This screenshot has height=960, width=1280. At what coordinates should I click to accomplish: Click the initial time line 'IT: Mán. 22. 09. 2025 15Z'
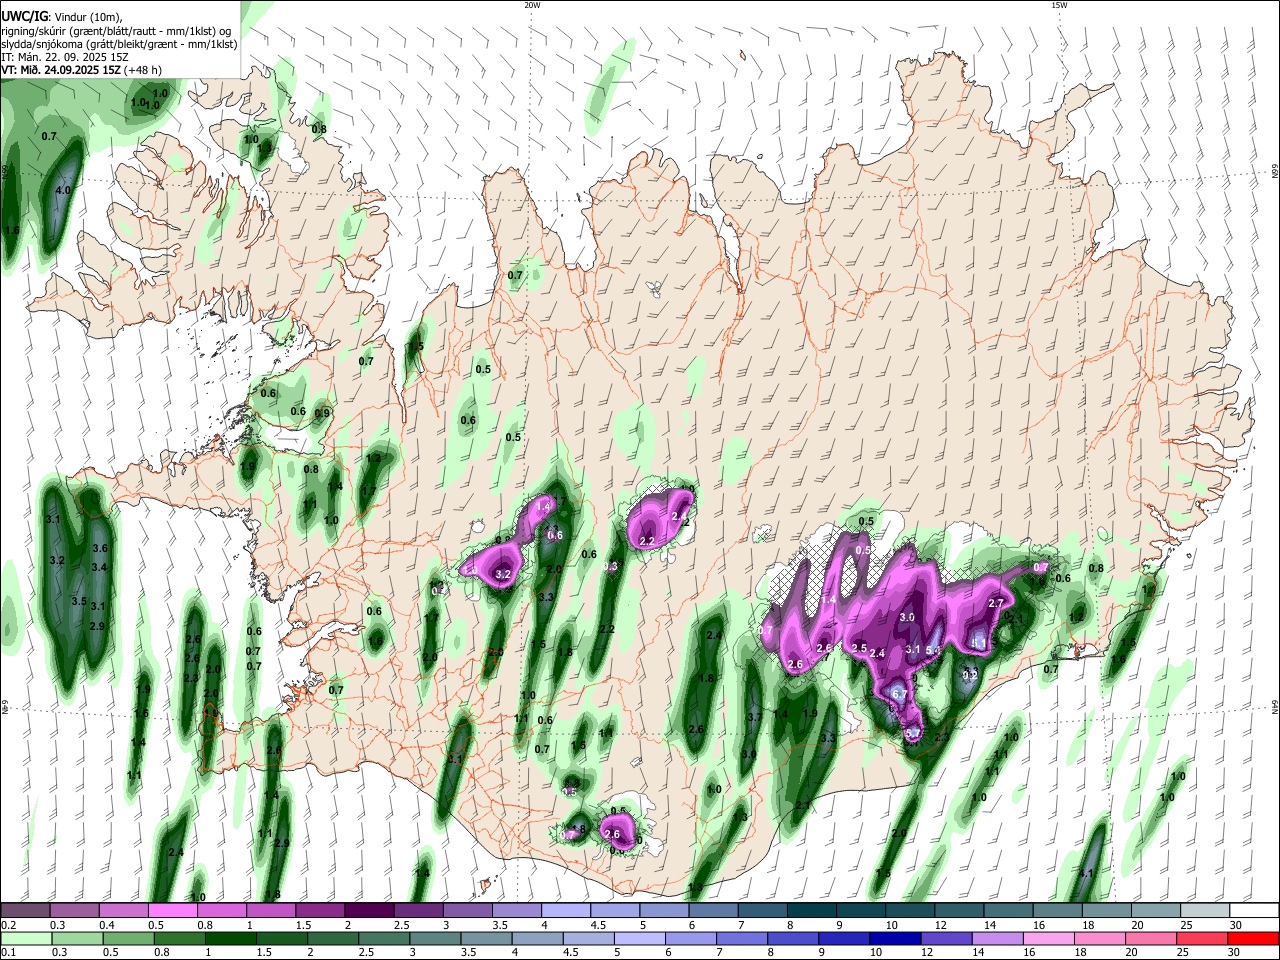64,57
